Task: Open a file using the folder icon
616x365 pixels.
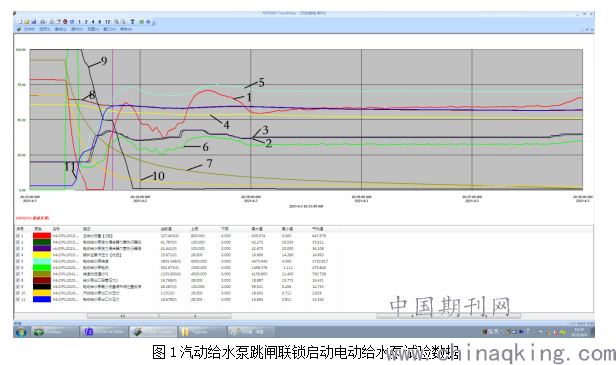Action: [x=27, y=22]
